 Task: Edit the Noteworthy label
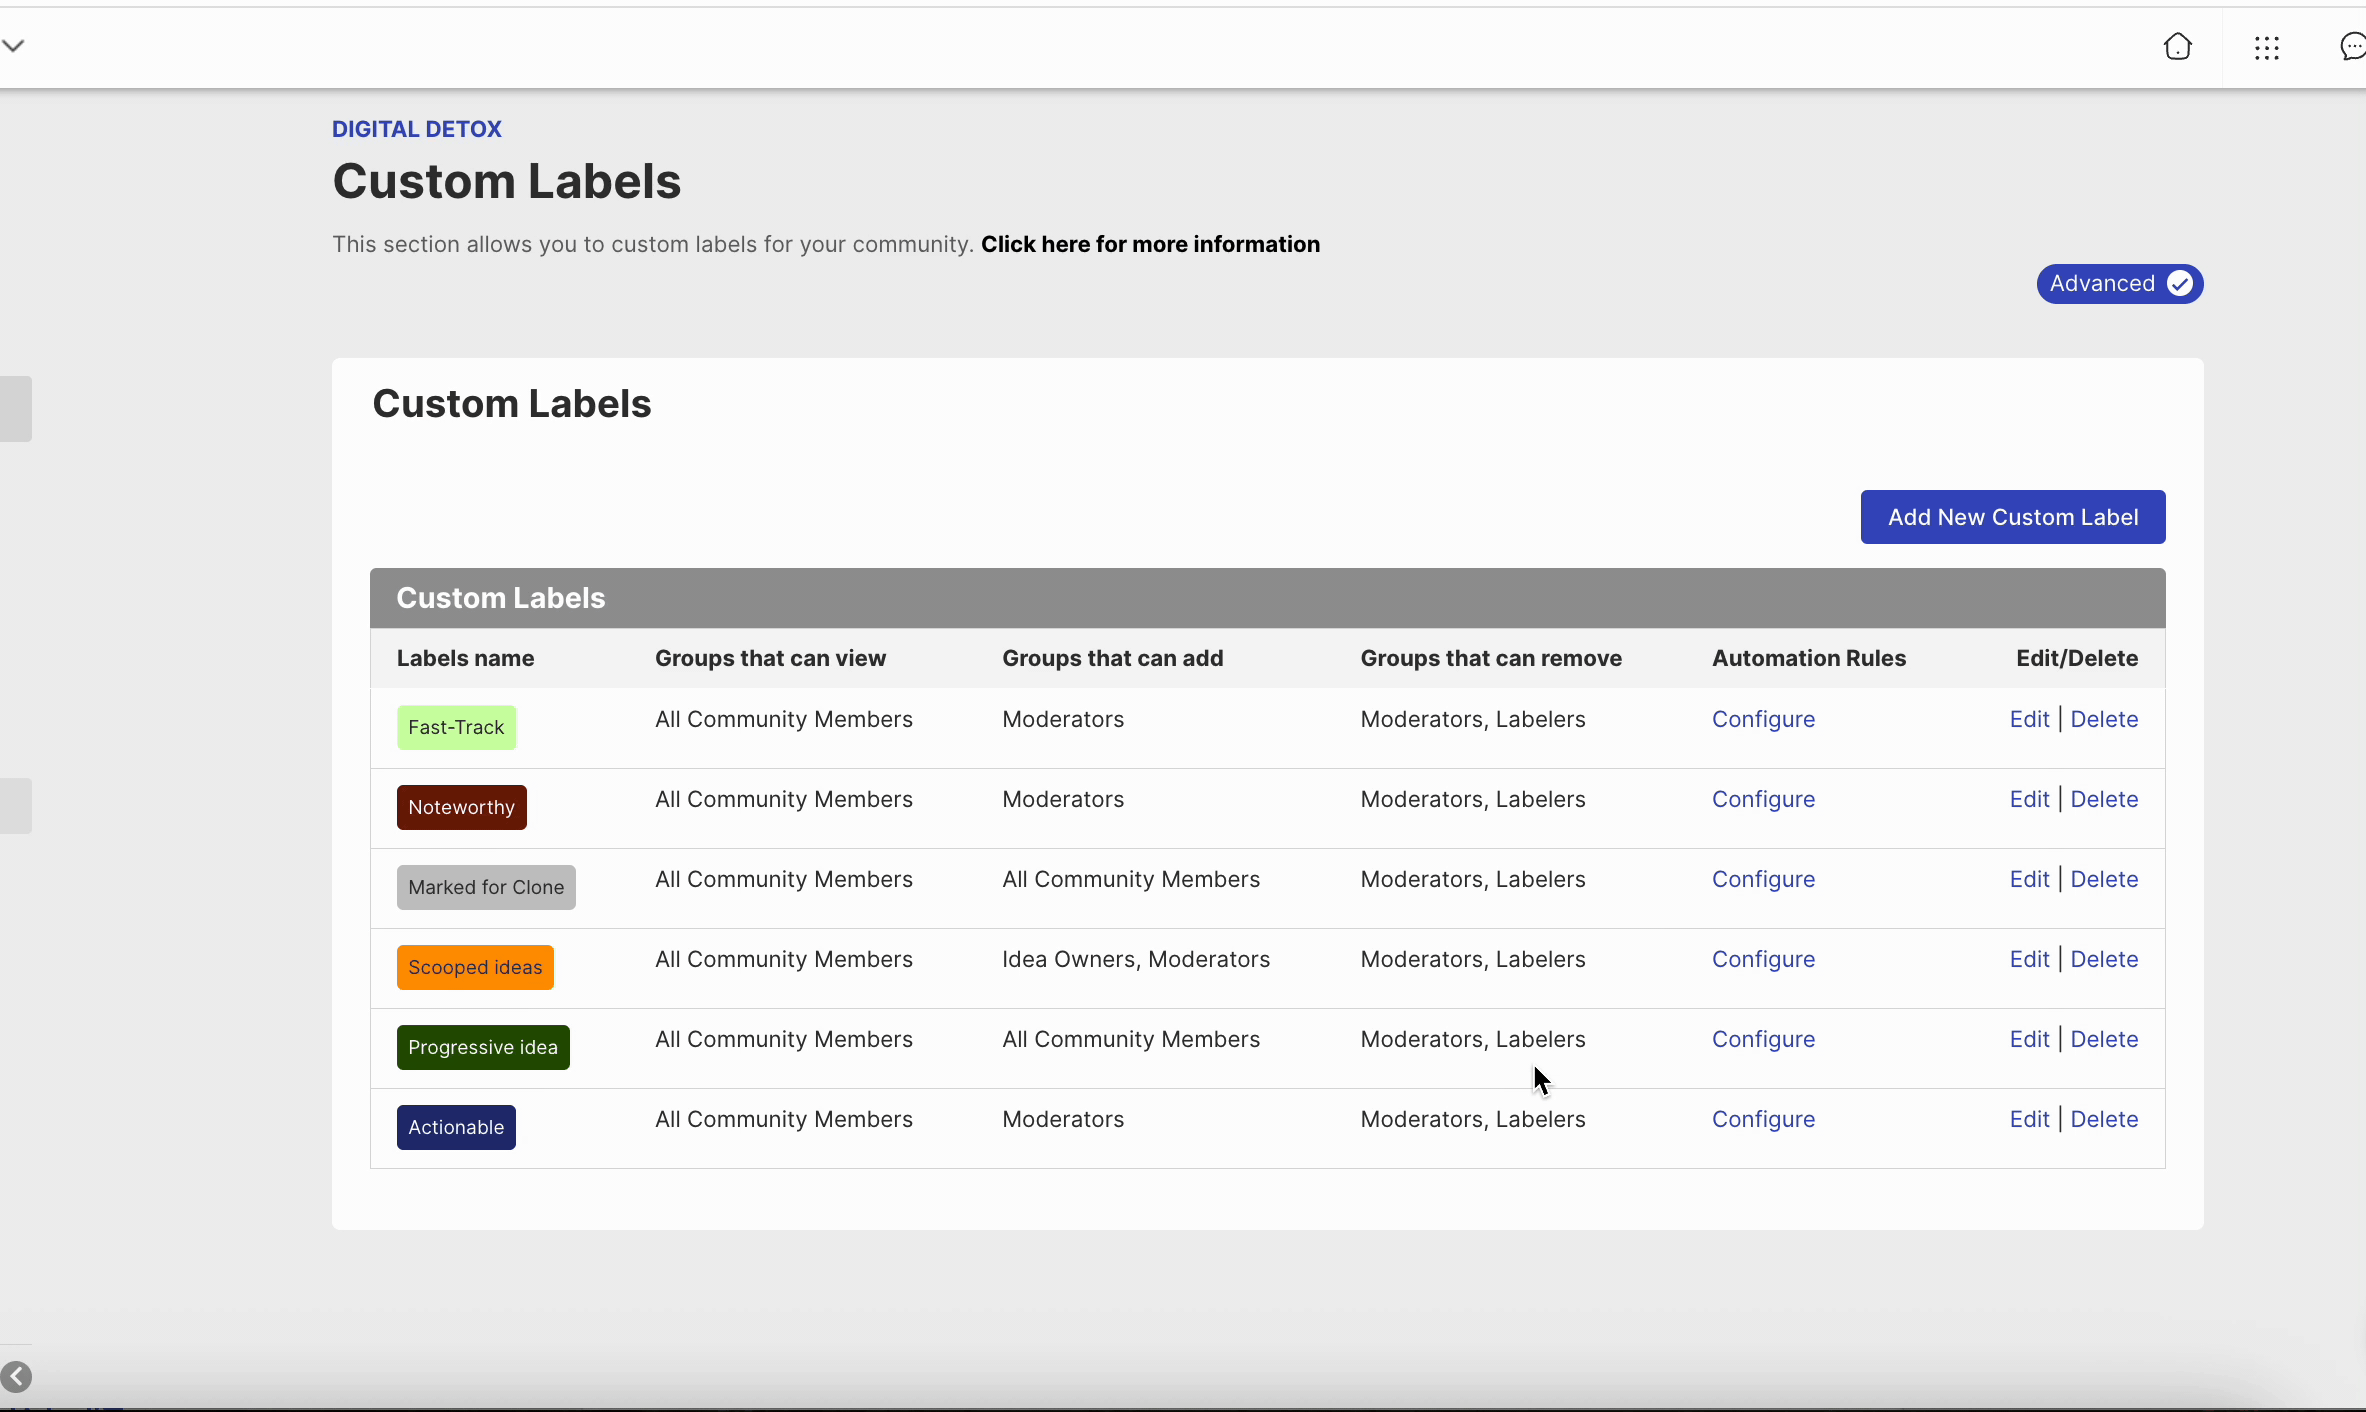pos(2029,799)
